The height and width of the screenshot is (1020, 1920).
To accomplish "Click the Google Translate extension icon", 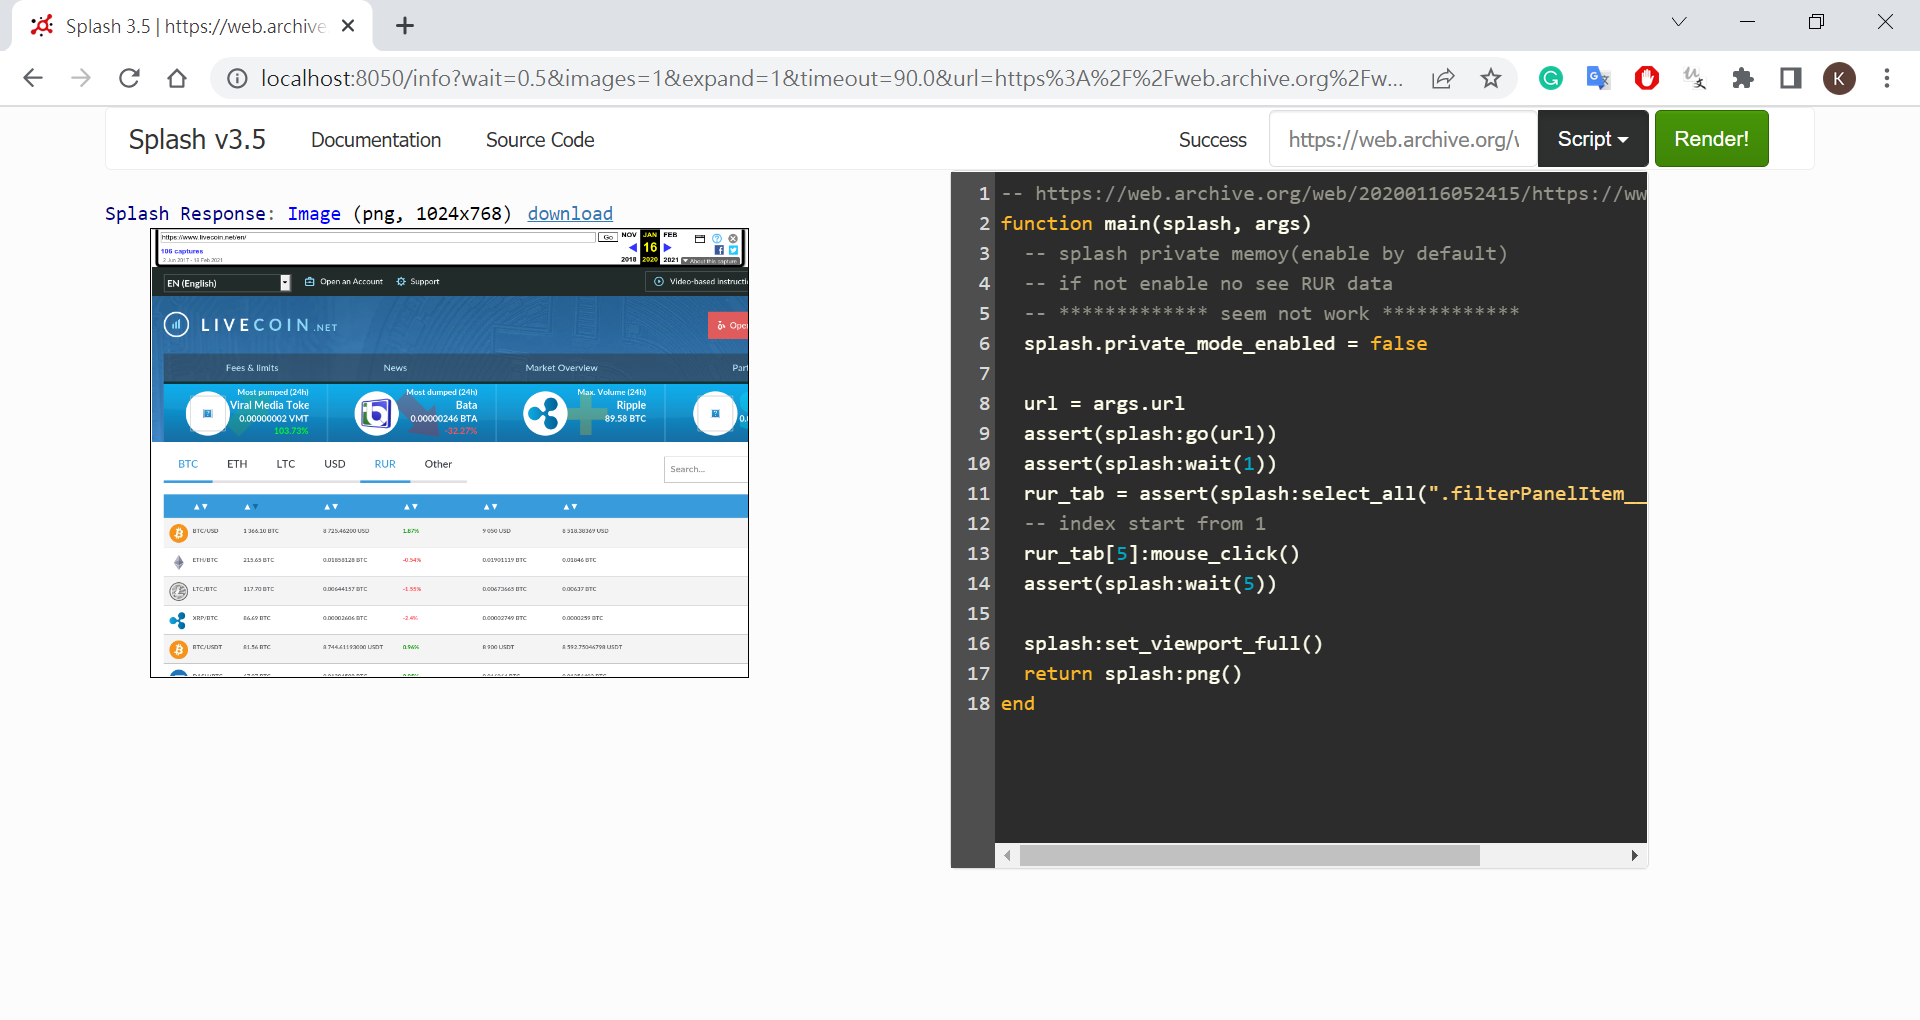I will (1598, 78).
